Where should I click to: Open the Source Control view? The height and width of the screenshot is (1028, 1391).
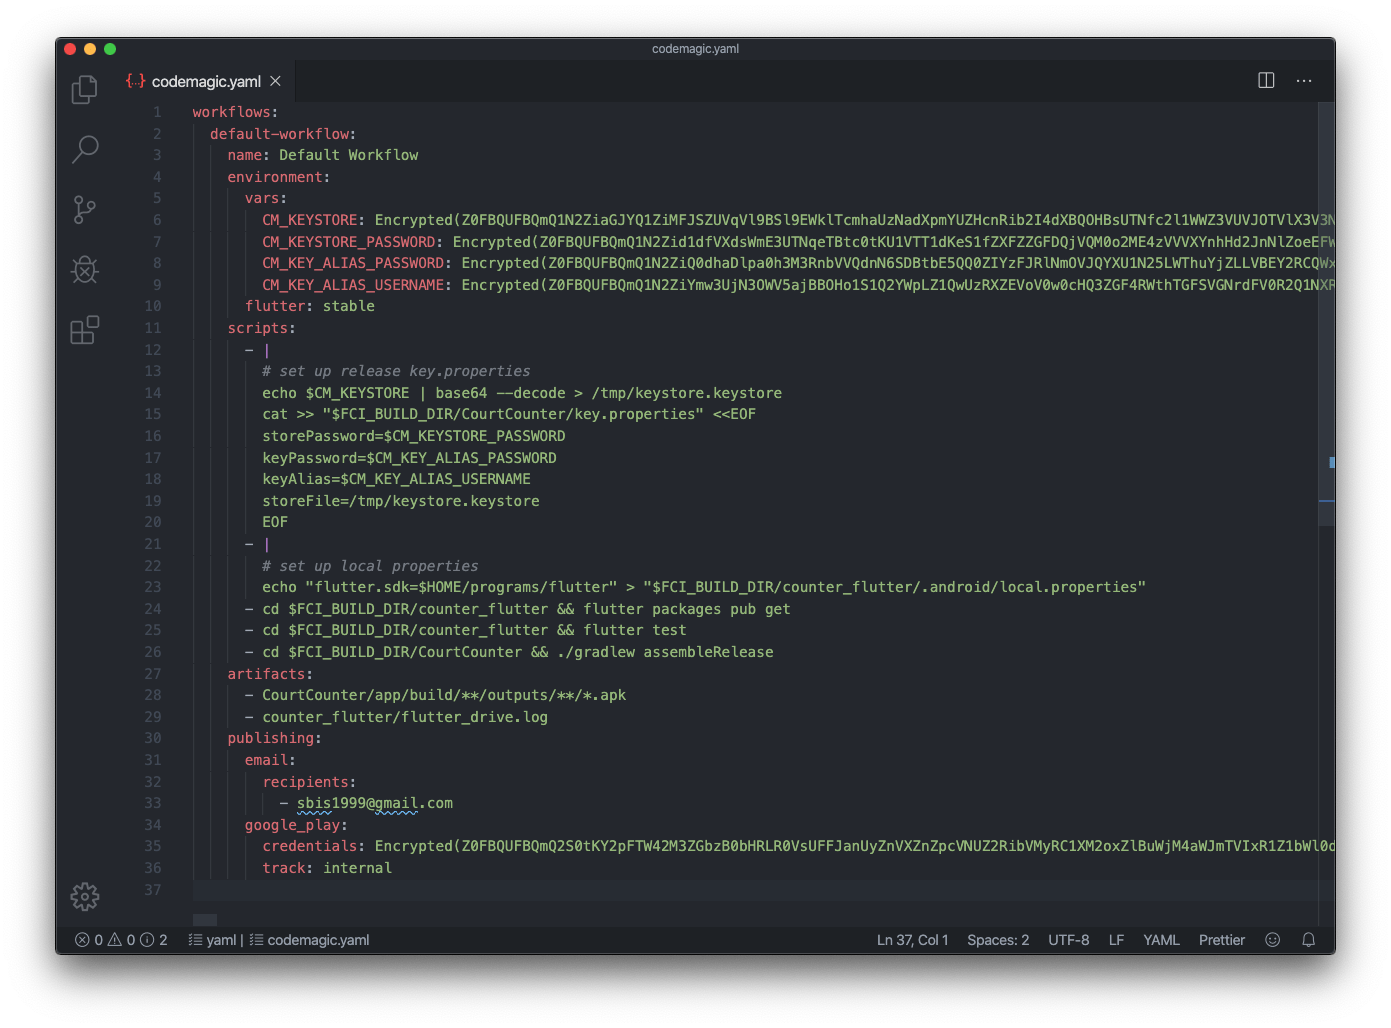click(85, 210)
